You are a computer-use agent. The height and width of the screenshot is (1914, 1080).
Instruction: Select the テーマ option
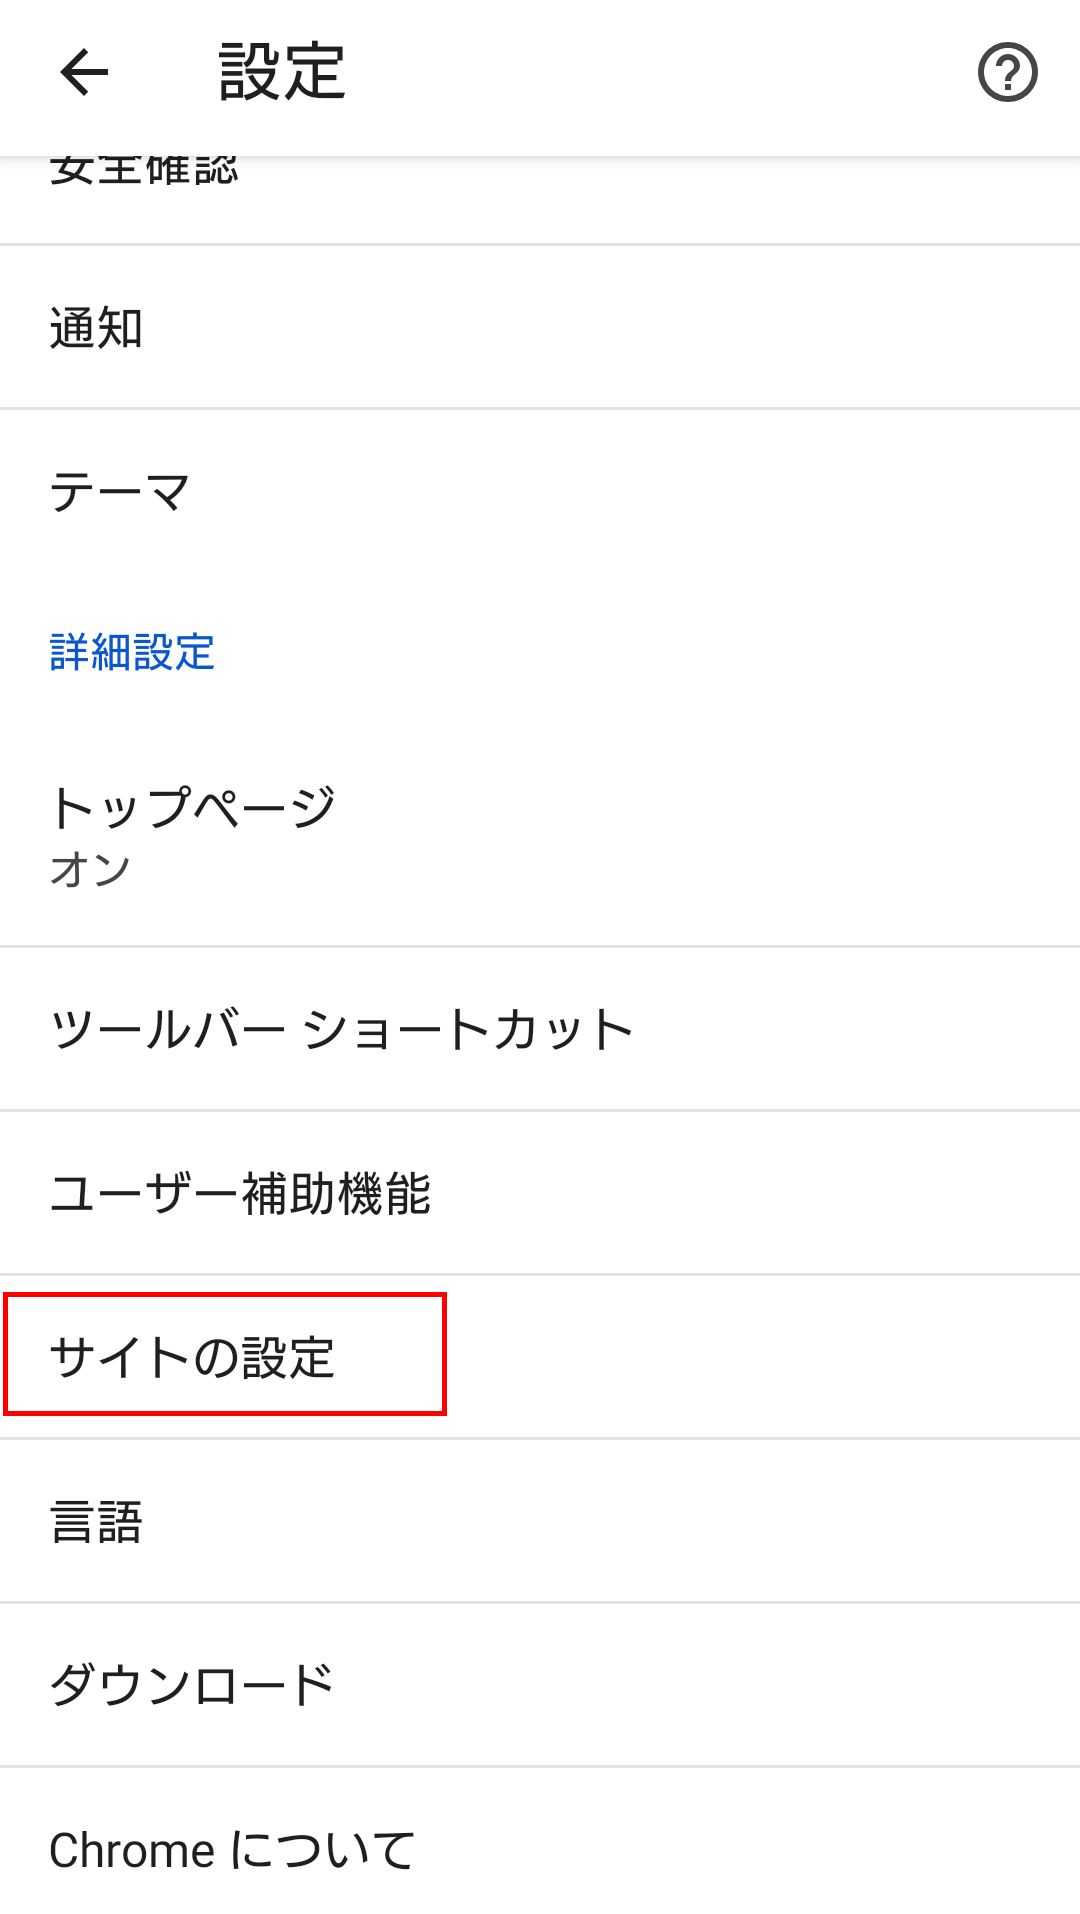(120, 492)
